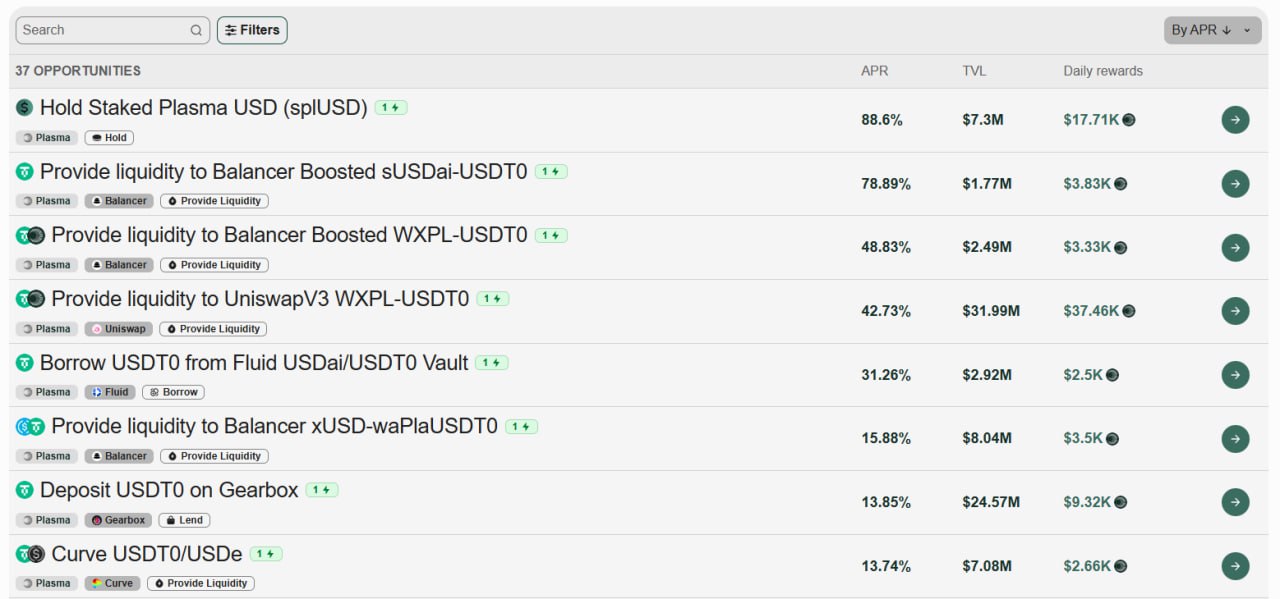The width and height of the screenshot is (1280, 599).
Task: Expand the By APR sort dropdown
Action: pyautogui.click(x=1211, y=30)
